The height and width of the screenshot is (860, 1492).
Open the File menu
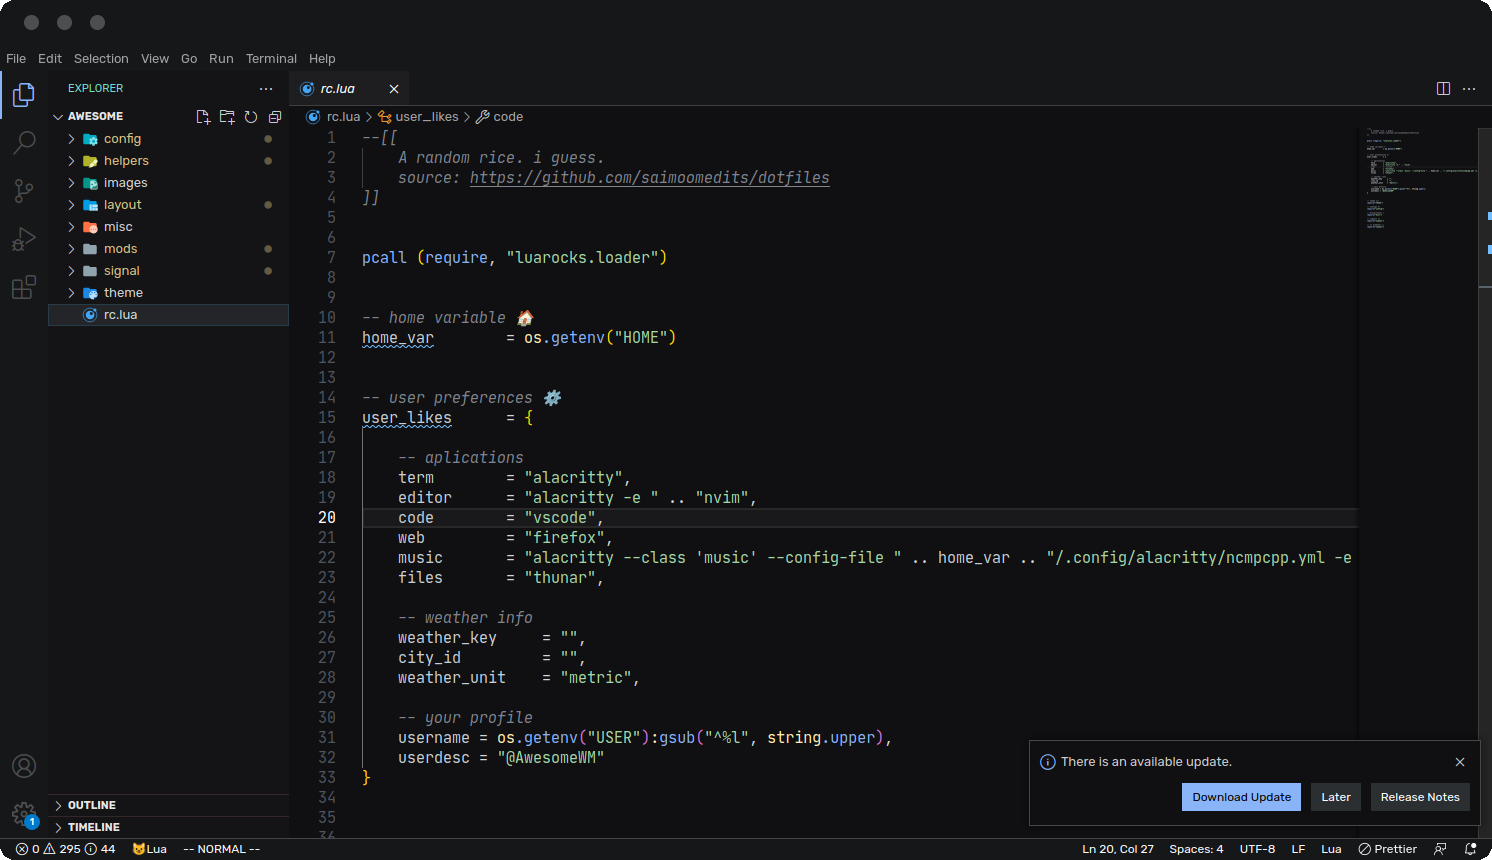point(16,59)
